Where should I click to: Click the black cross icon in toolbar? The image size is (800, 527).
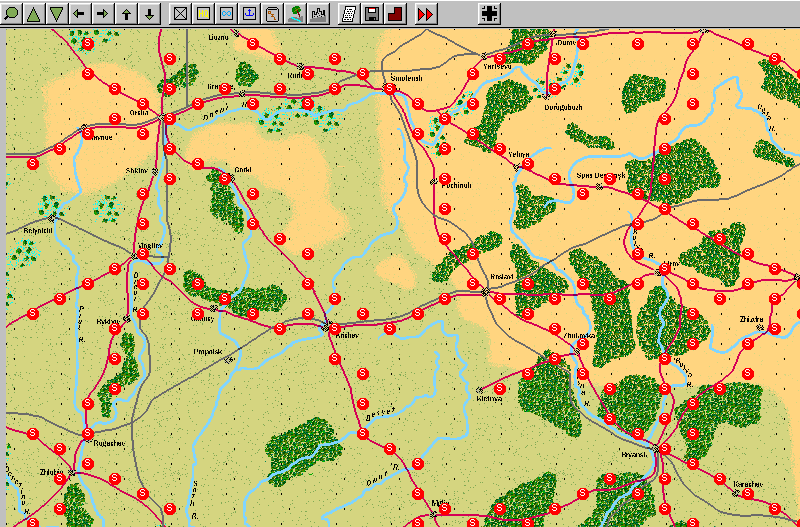click(489, 14)
